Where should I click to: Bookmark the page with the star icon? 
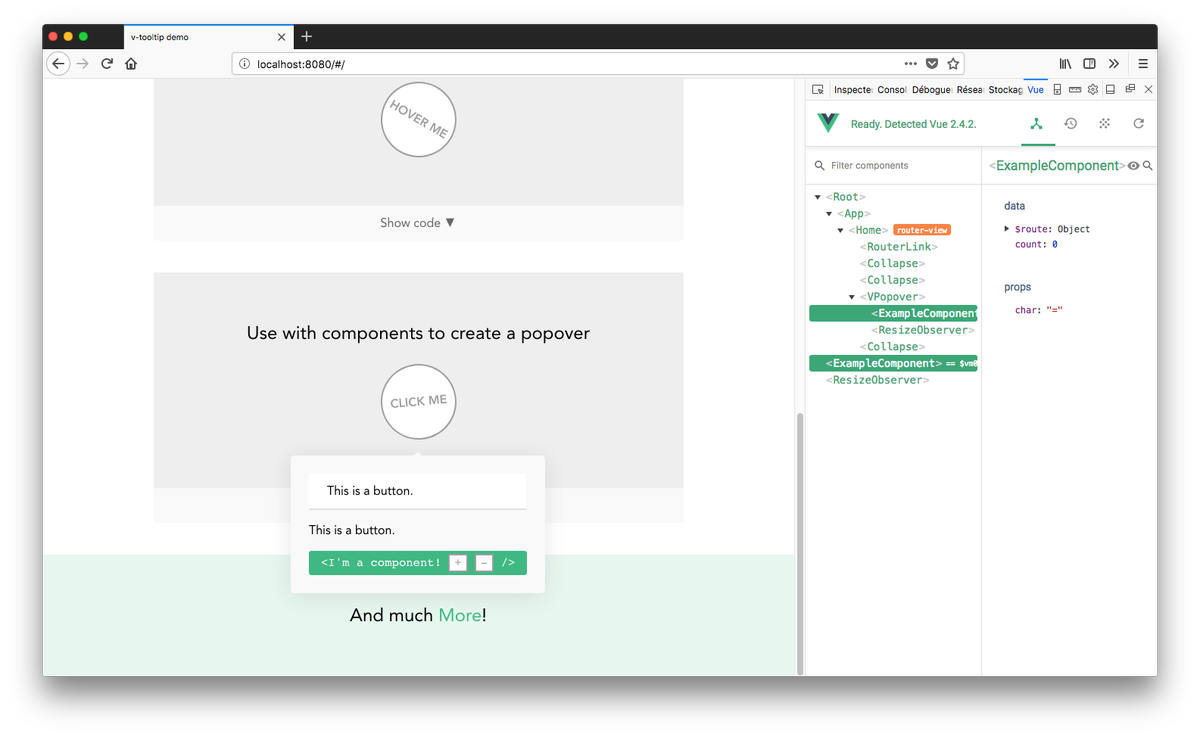pyautogui.click(x=952, y=63)
